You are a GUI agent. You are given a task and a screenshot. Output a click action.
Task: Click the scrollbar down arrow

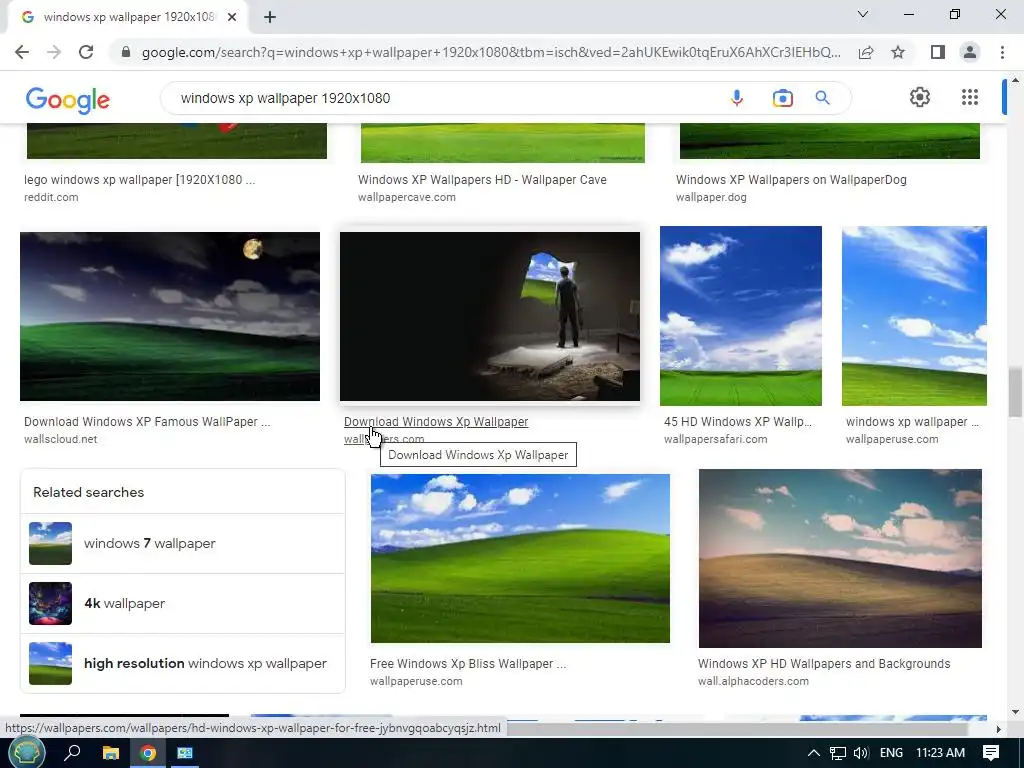(x=1015, y=712)
